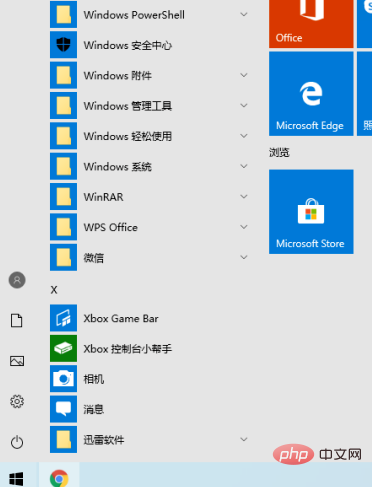Select the 相机 label text
Image resolution: width=372 pixels, height=487 pixels.
coord(94,379)
